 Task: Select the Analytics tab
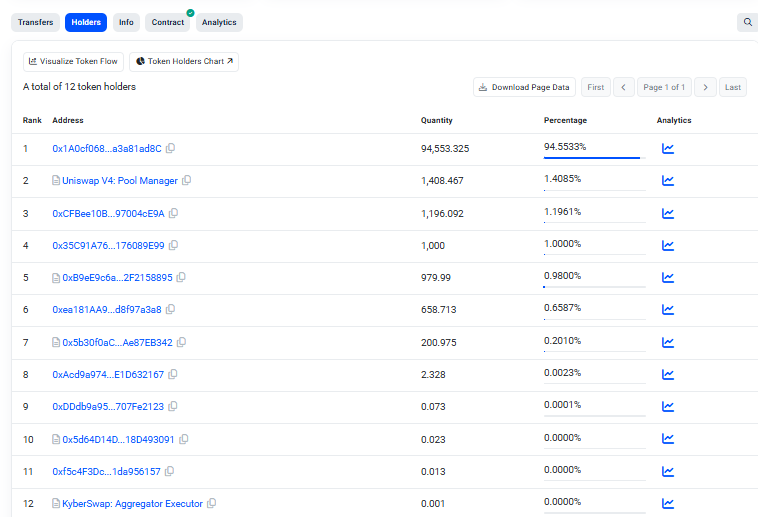219,22
